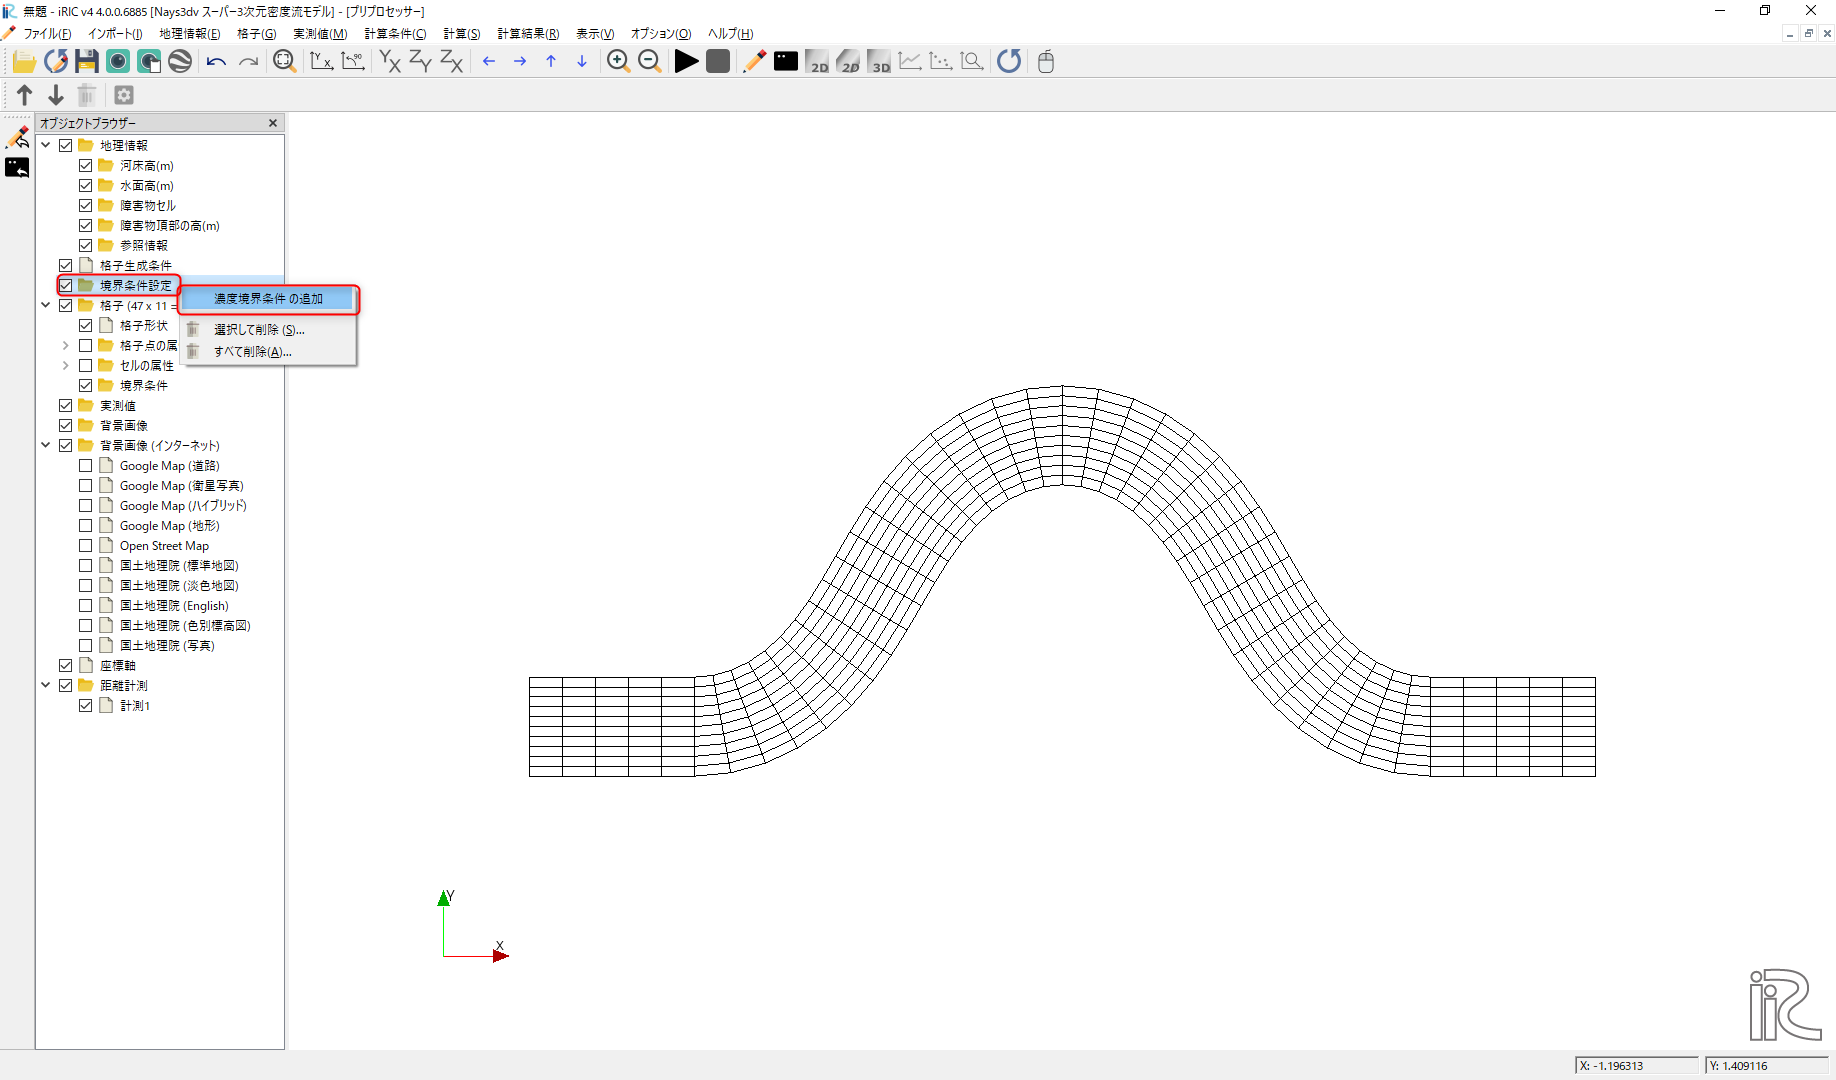Open the ヘルプ(H) menu
This screenshot has width=1836, height=1080.
click(x=730, y=34)
